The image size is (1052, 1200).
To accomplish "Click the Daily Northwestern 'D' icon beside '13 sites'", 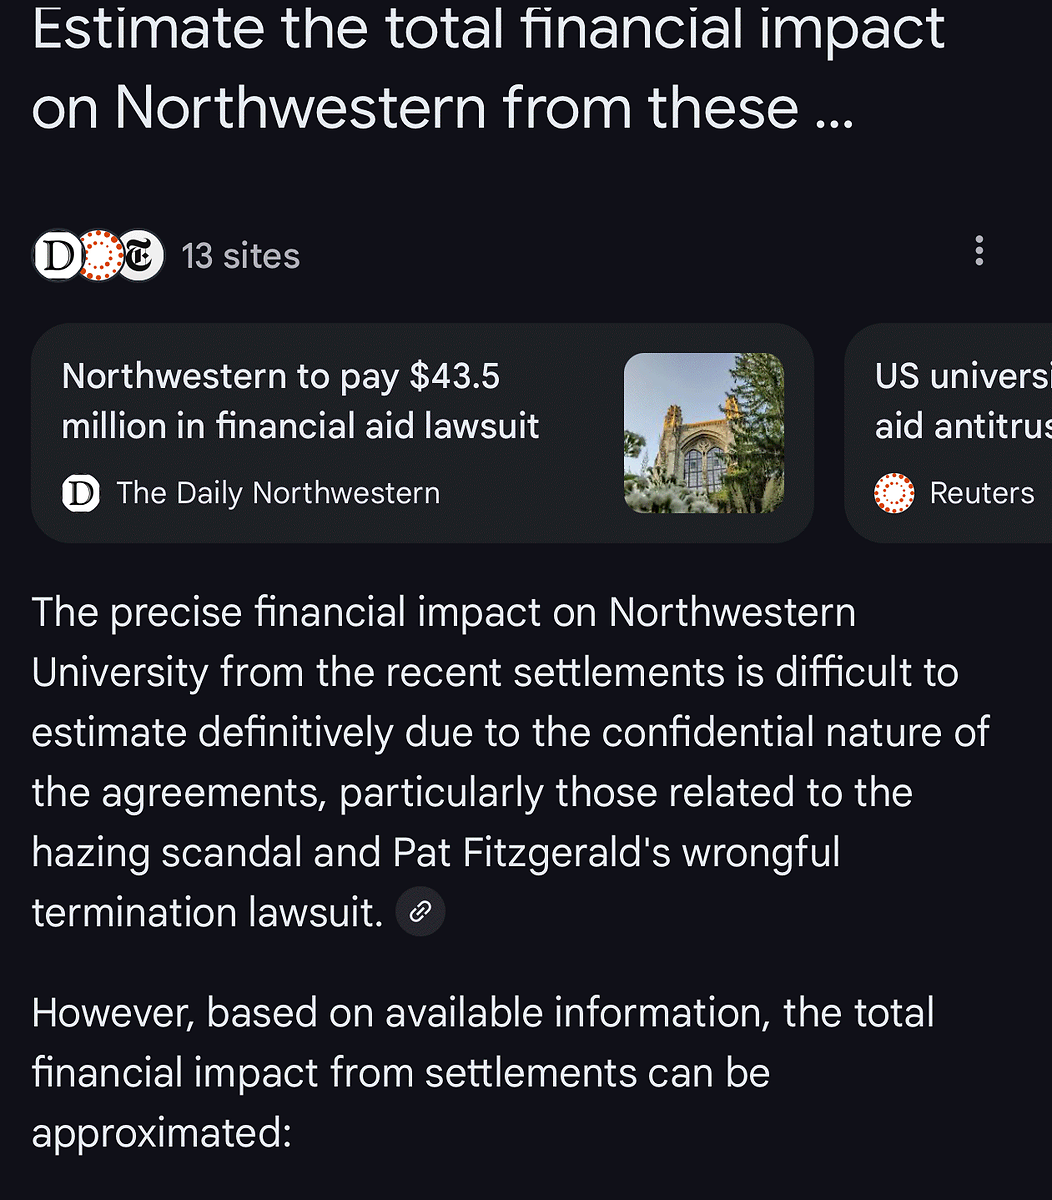I will [58, 256].
